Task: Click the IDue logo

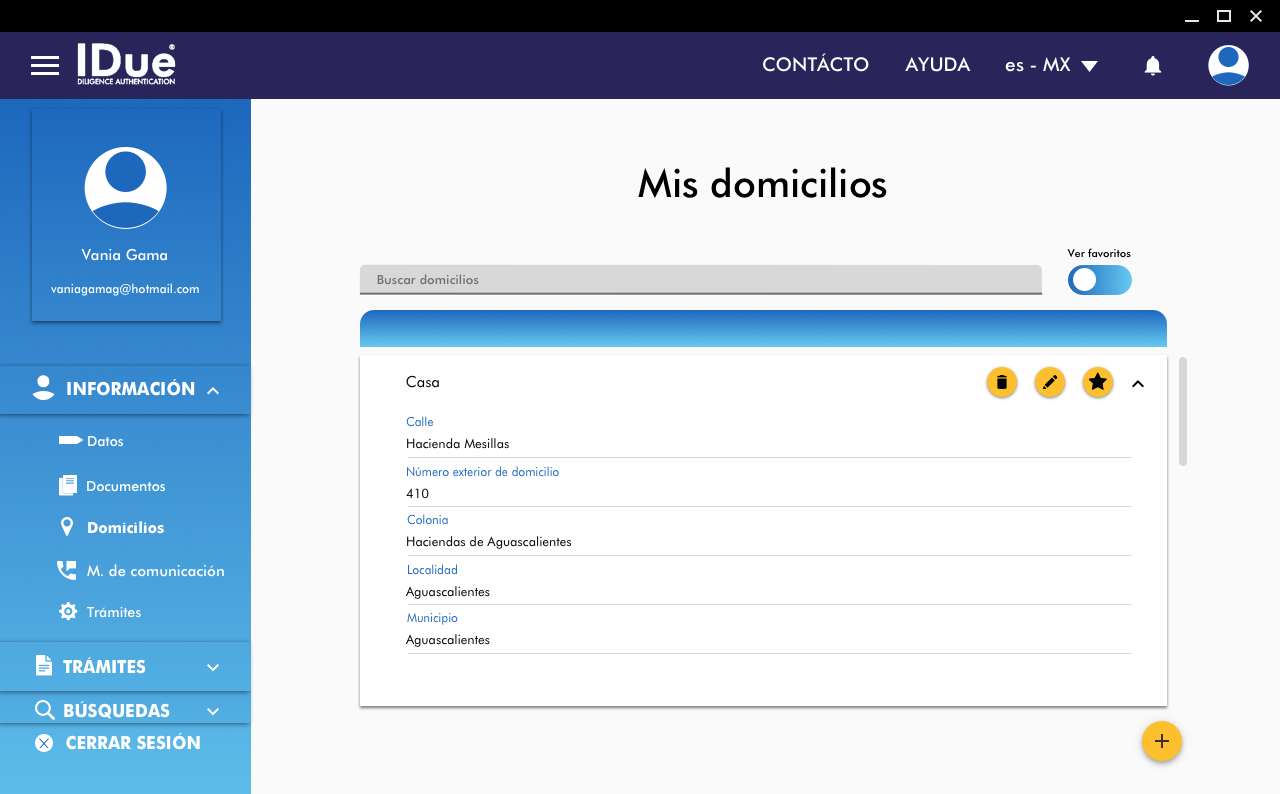Action: 126,64
